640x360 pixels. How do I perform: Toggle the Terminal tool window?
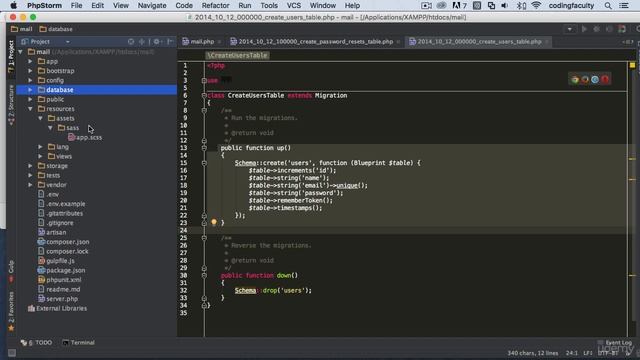click(78, 343)
